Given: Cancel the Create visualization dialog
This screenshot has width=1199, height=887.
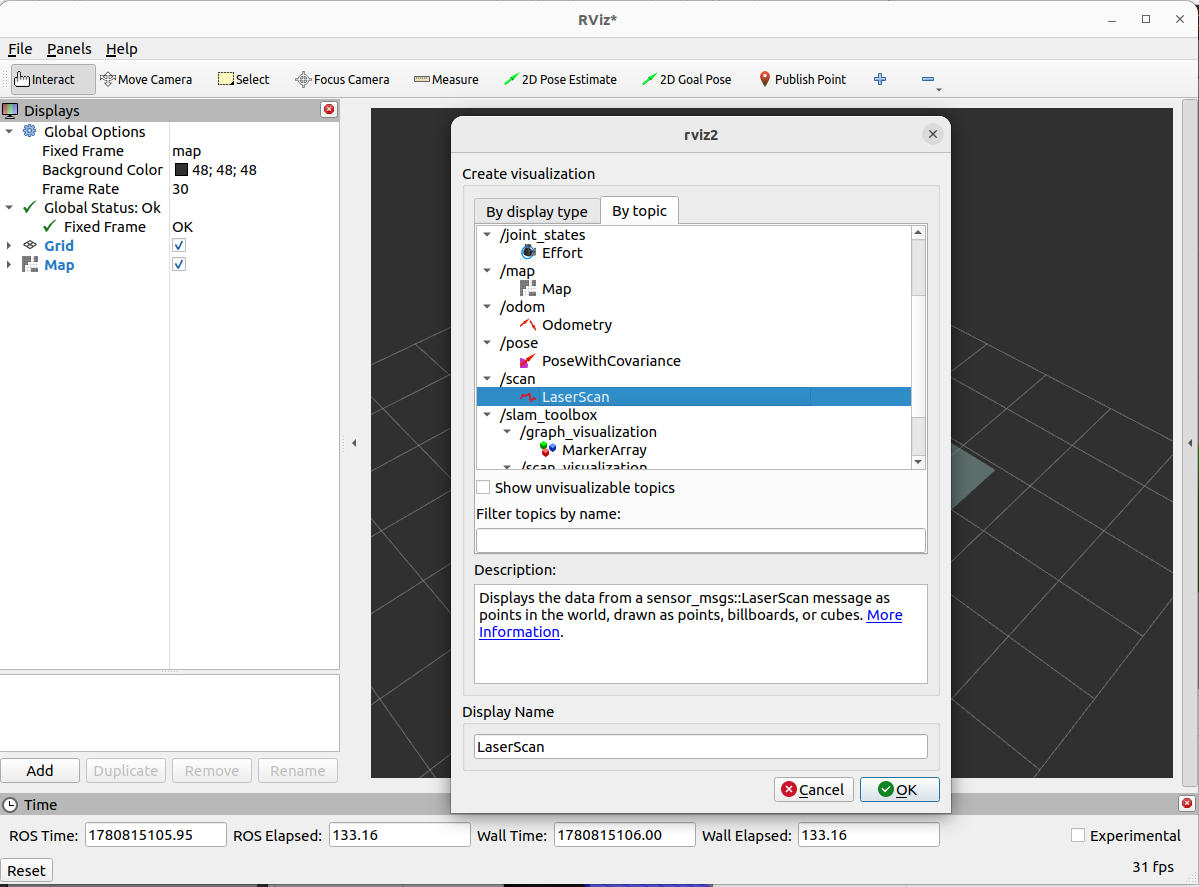Looking at the screenshot, I should point(814,790).
